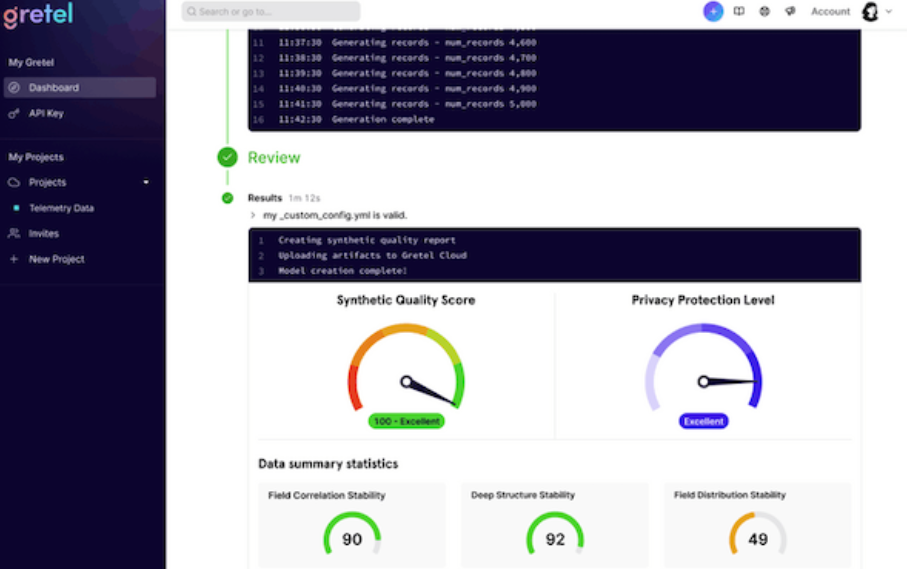This screenshot has width=907, height=569.
Task: Click New Project in sidebar
Action: tap(56, 259)
